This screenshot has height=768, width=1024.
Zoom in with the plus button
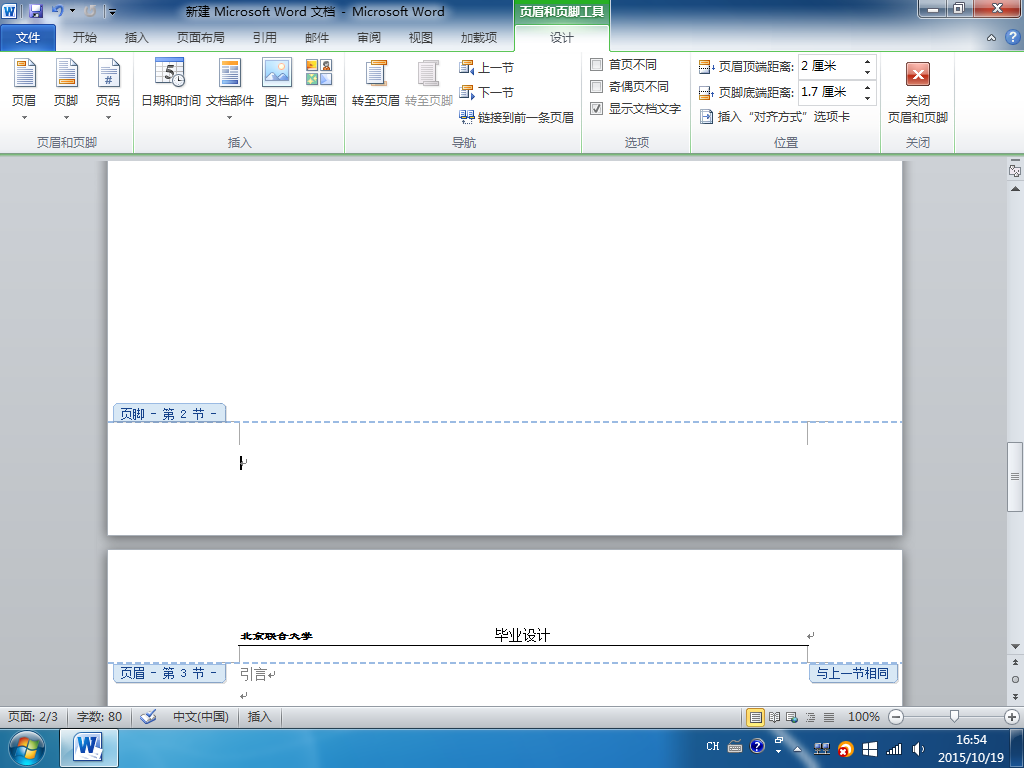1012,717
